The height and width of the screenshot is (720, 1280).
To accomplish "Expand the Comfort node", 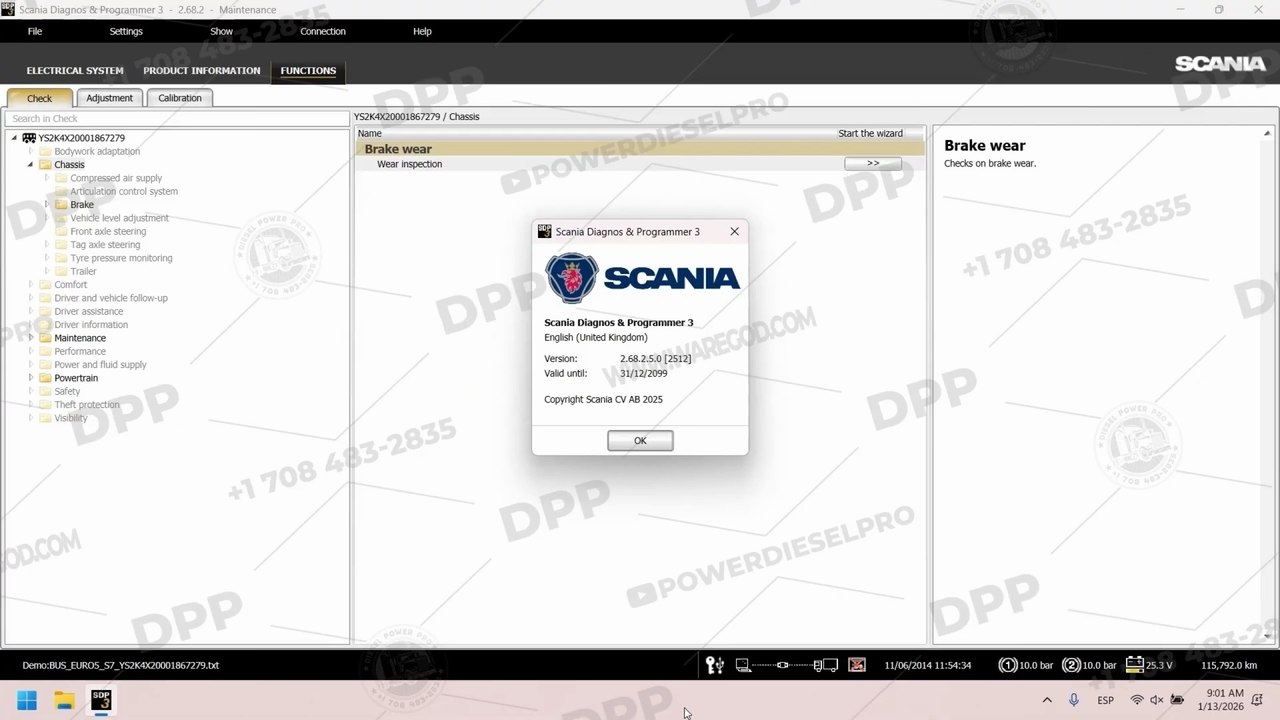I will click(x=31, y=284).
